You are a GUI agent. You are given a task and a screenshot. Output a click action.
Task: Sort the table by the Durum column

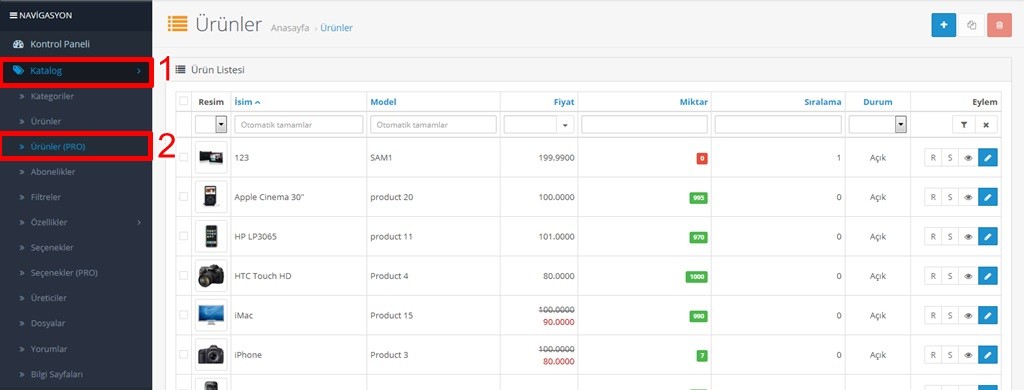878,102
